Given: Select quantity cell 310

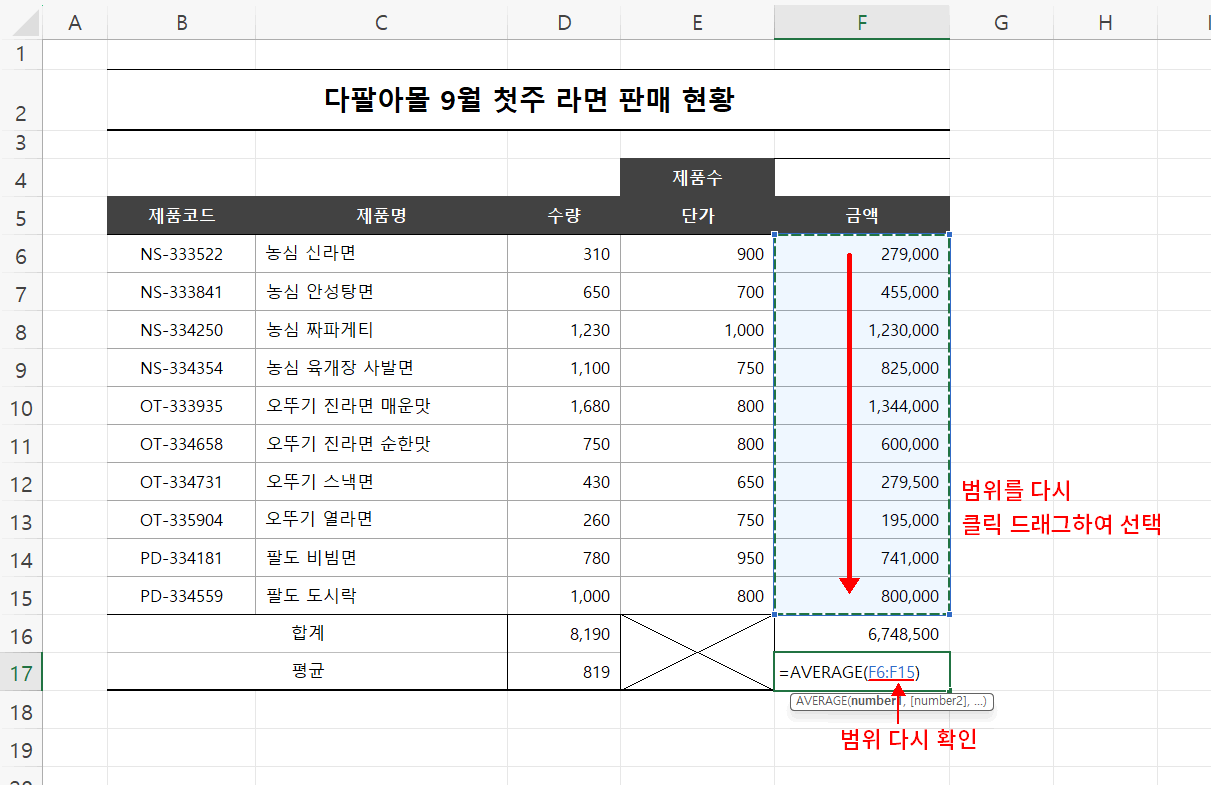Looking at the screenshot, I should point(564,254).
